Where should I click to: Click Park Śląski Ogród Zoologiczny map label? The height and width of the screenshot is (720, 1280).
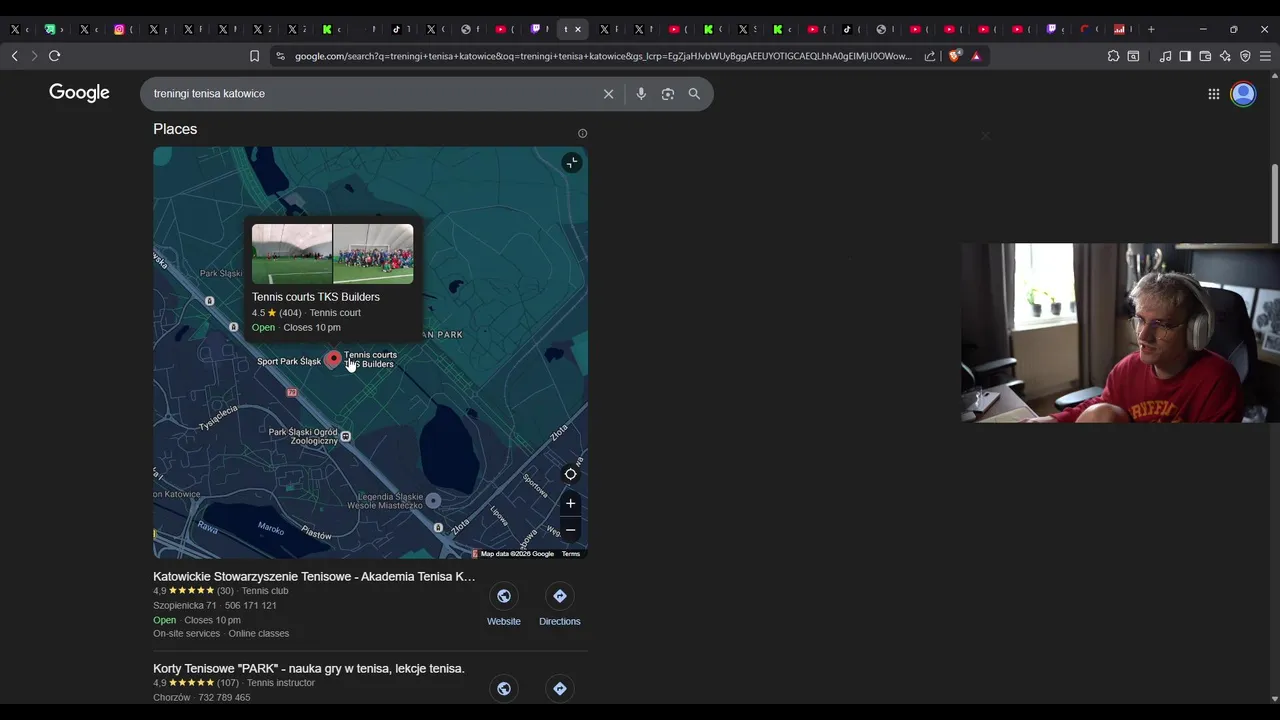click(x=304, y=436)
